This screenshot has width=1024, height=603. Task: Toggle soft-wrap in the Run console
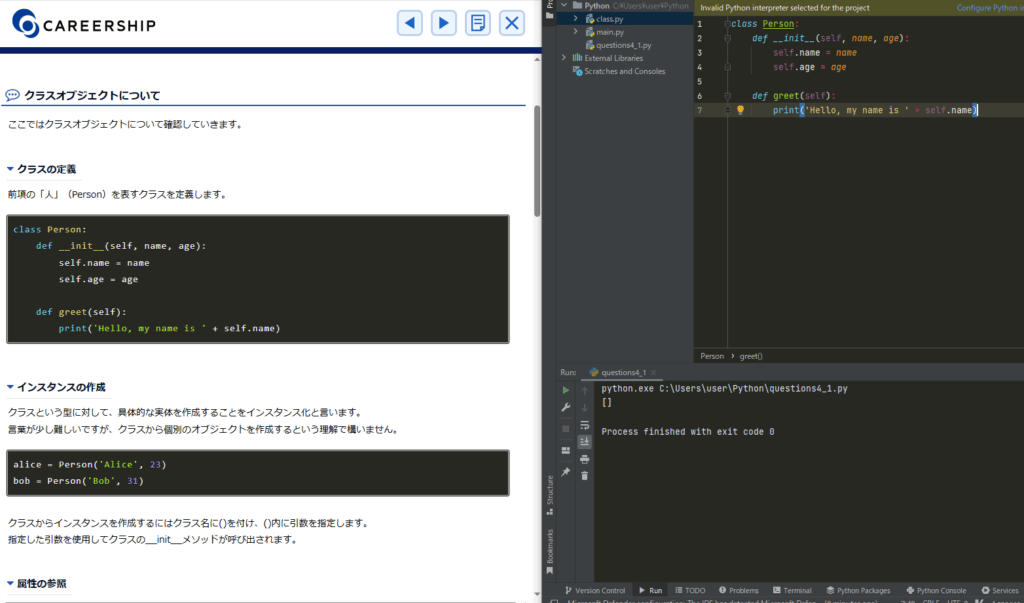[x=585, y=424]
